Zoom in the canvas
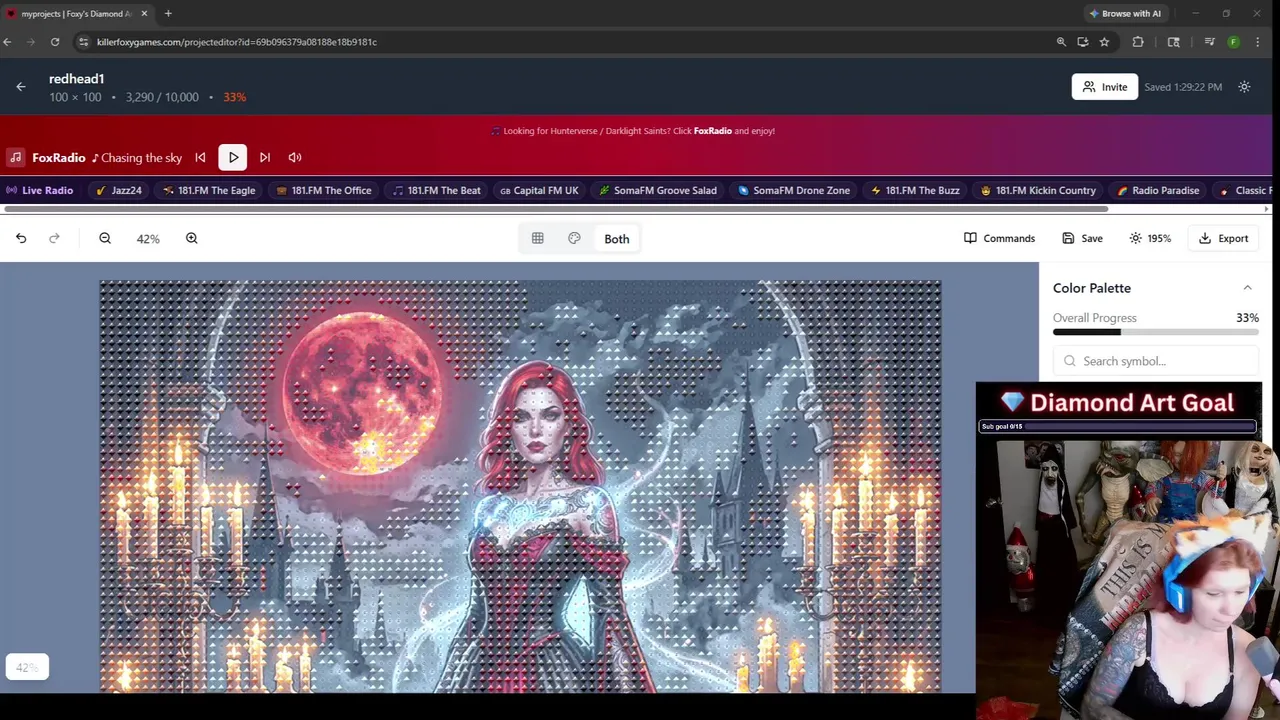This screenshot has height=720, width=1280. click(x=192, y=238)
